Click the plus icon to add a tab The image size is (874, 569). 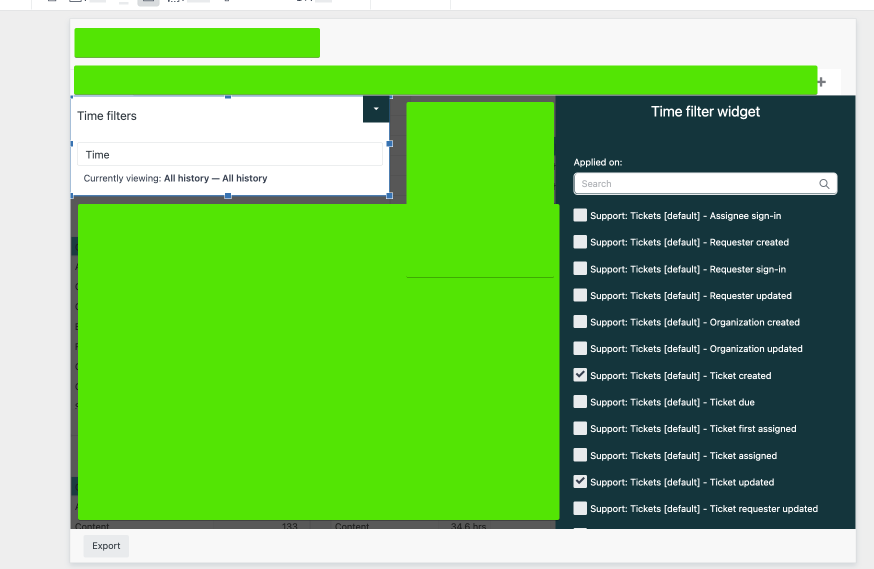point(821,82)
